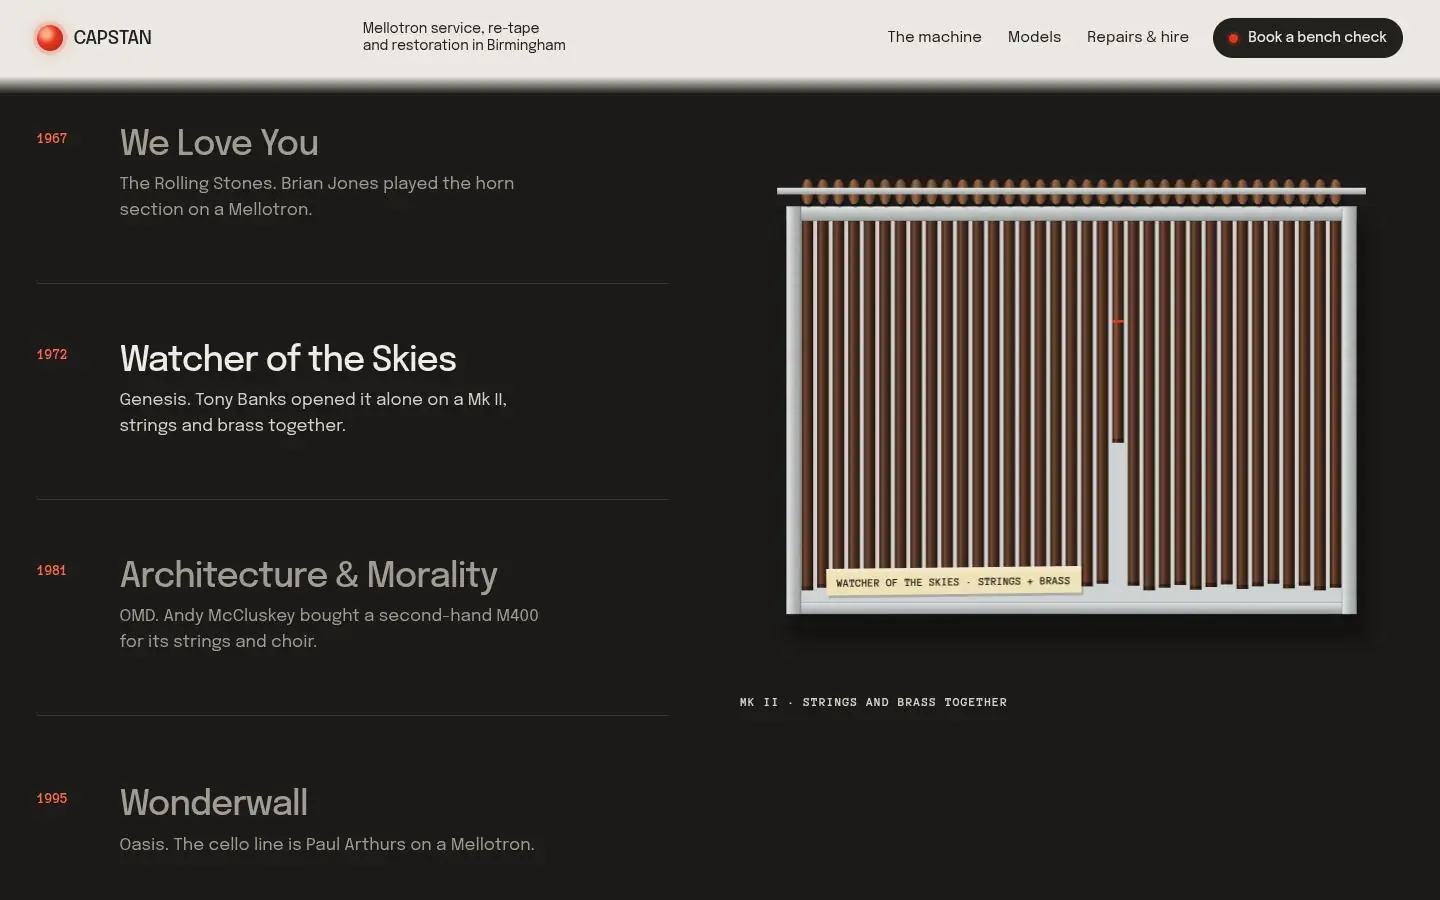Select the Watcher of the Skies heading
The height and width of the screenshot is (900, 1440).
pyautogui.click(x=288, y=359)
